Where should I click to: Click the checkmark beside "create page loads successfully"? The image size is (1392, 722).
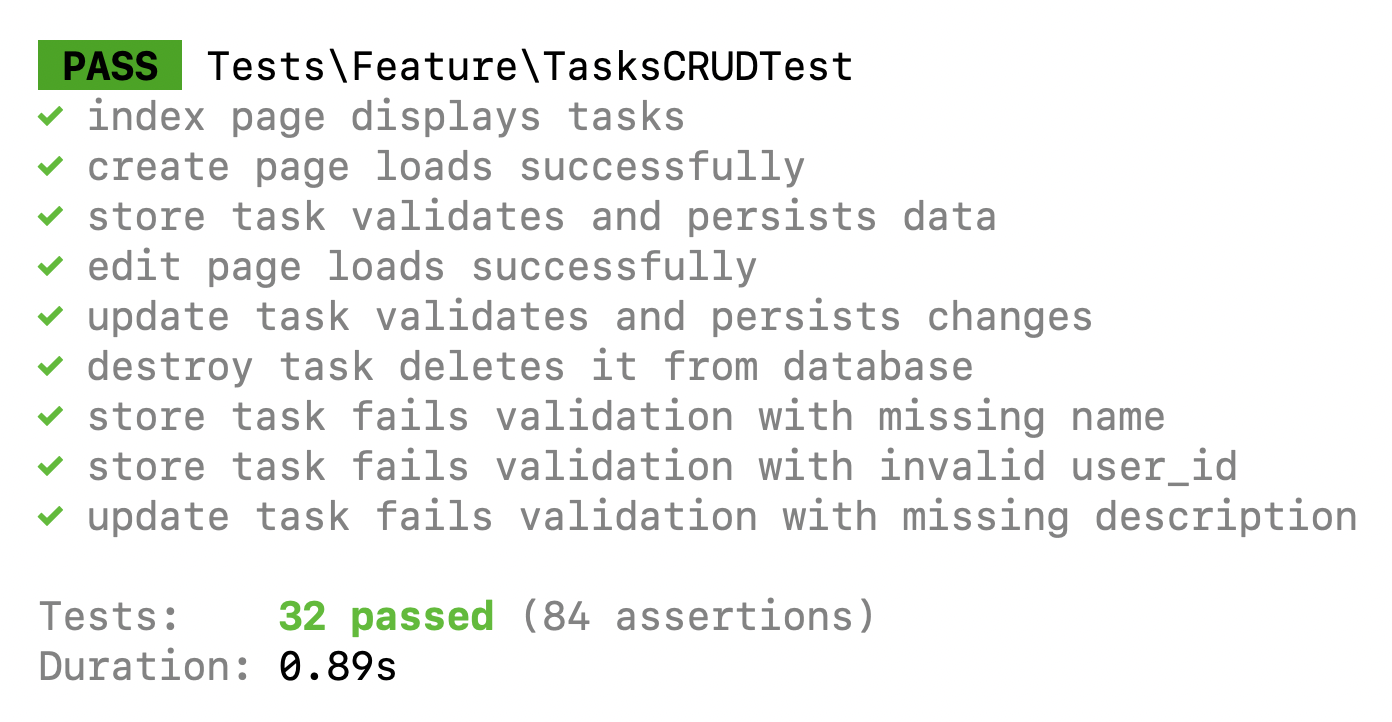(51, 167)
